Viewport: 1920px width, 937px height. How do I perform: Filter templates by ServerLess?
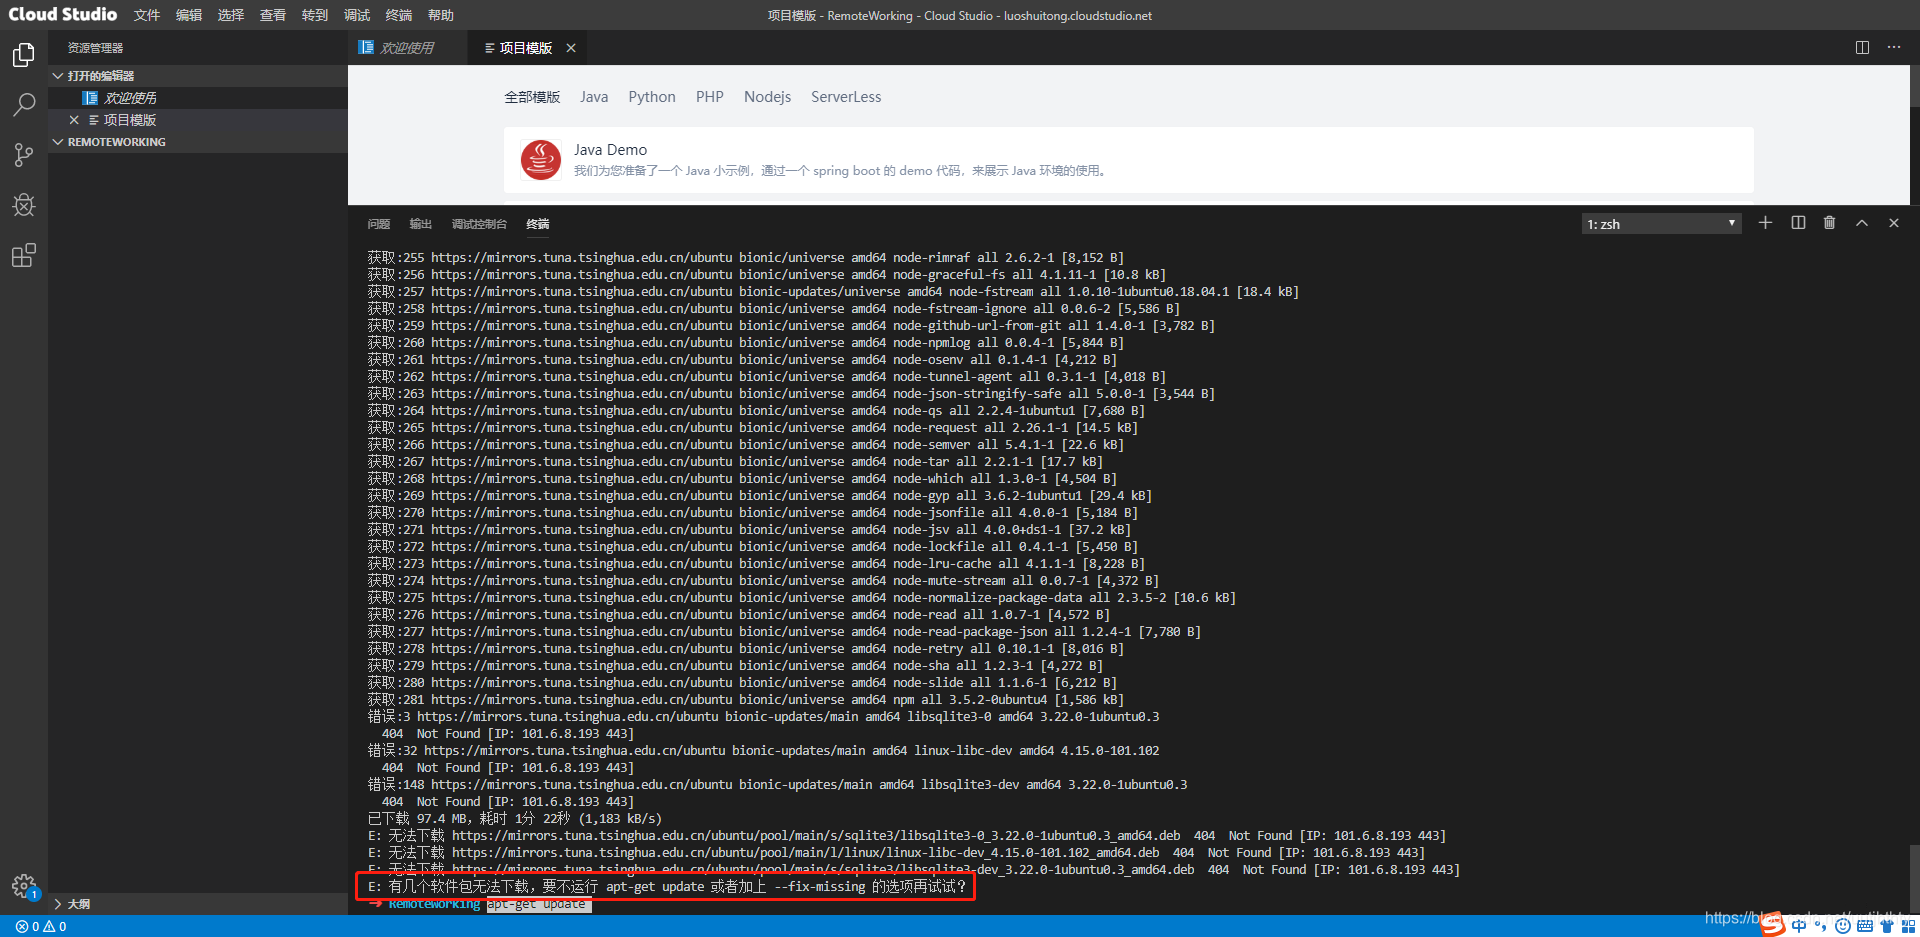[846, 97]
